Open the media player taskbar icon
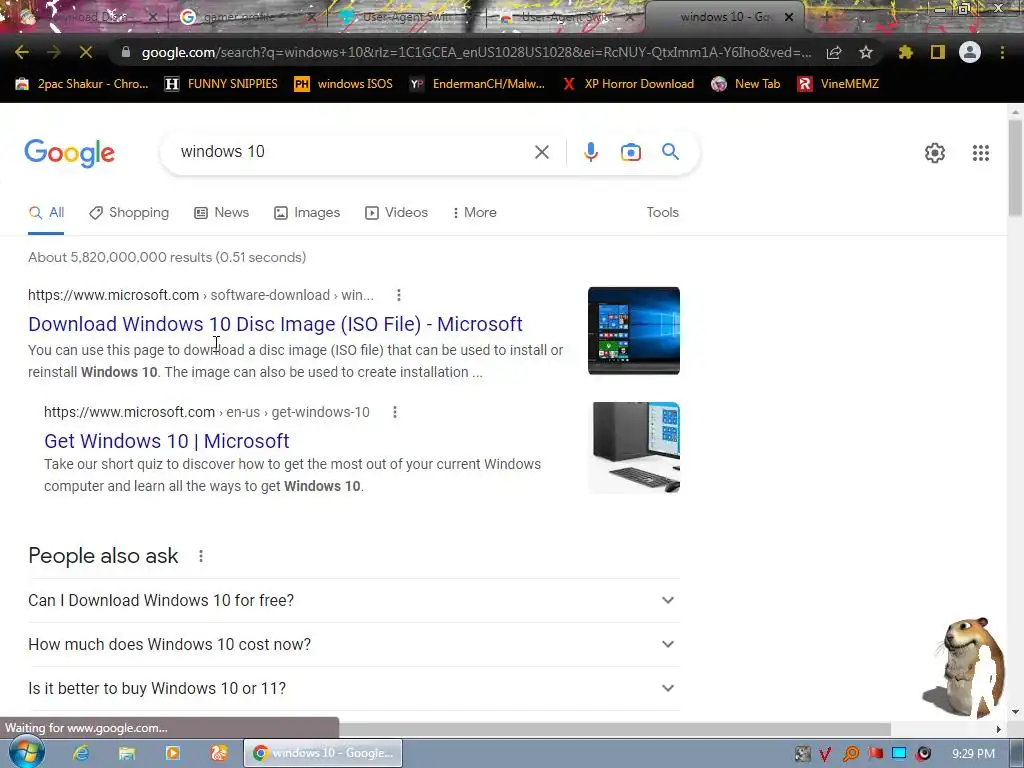1024x768 pixels. (172, 753)
